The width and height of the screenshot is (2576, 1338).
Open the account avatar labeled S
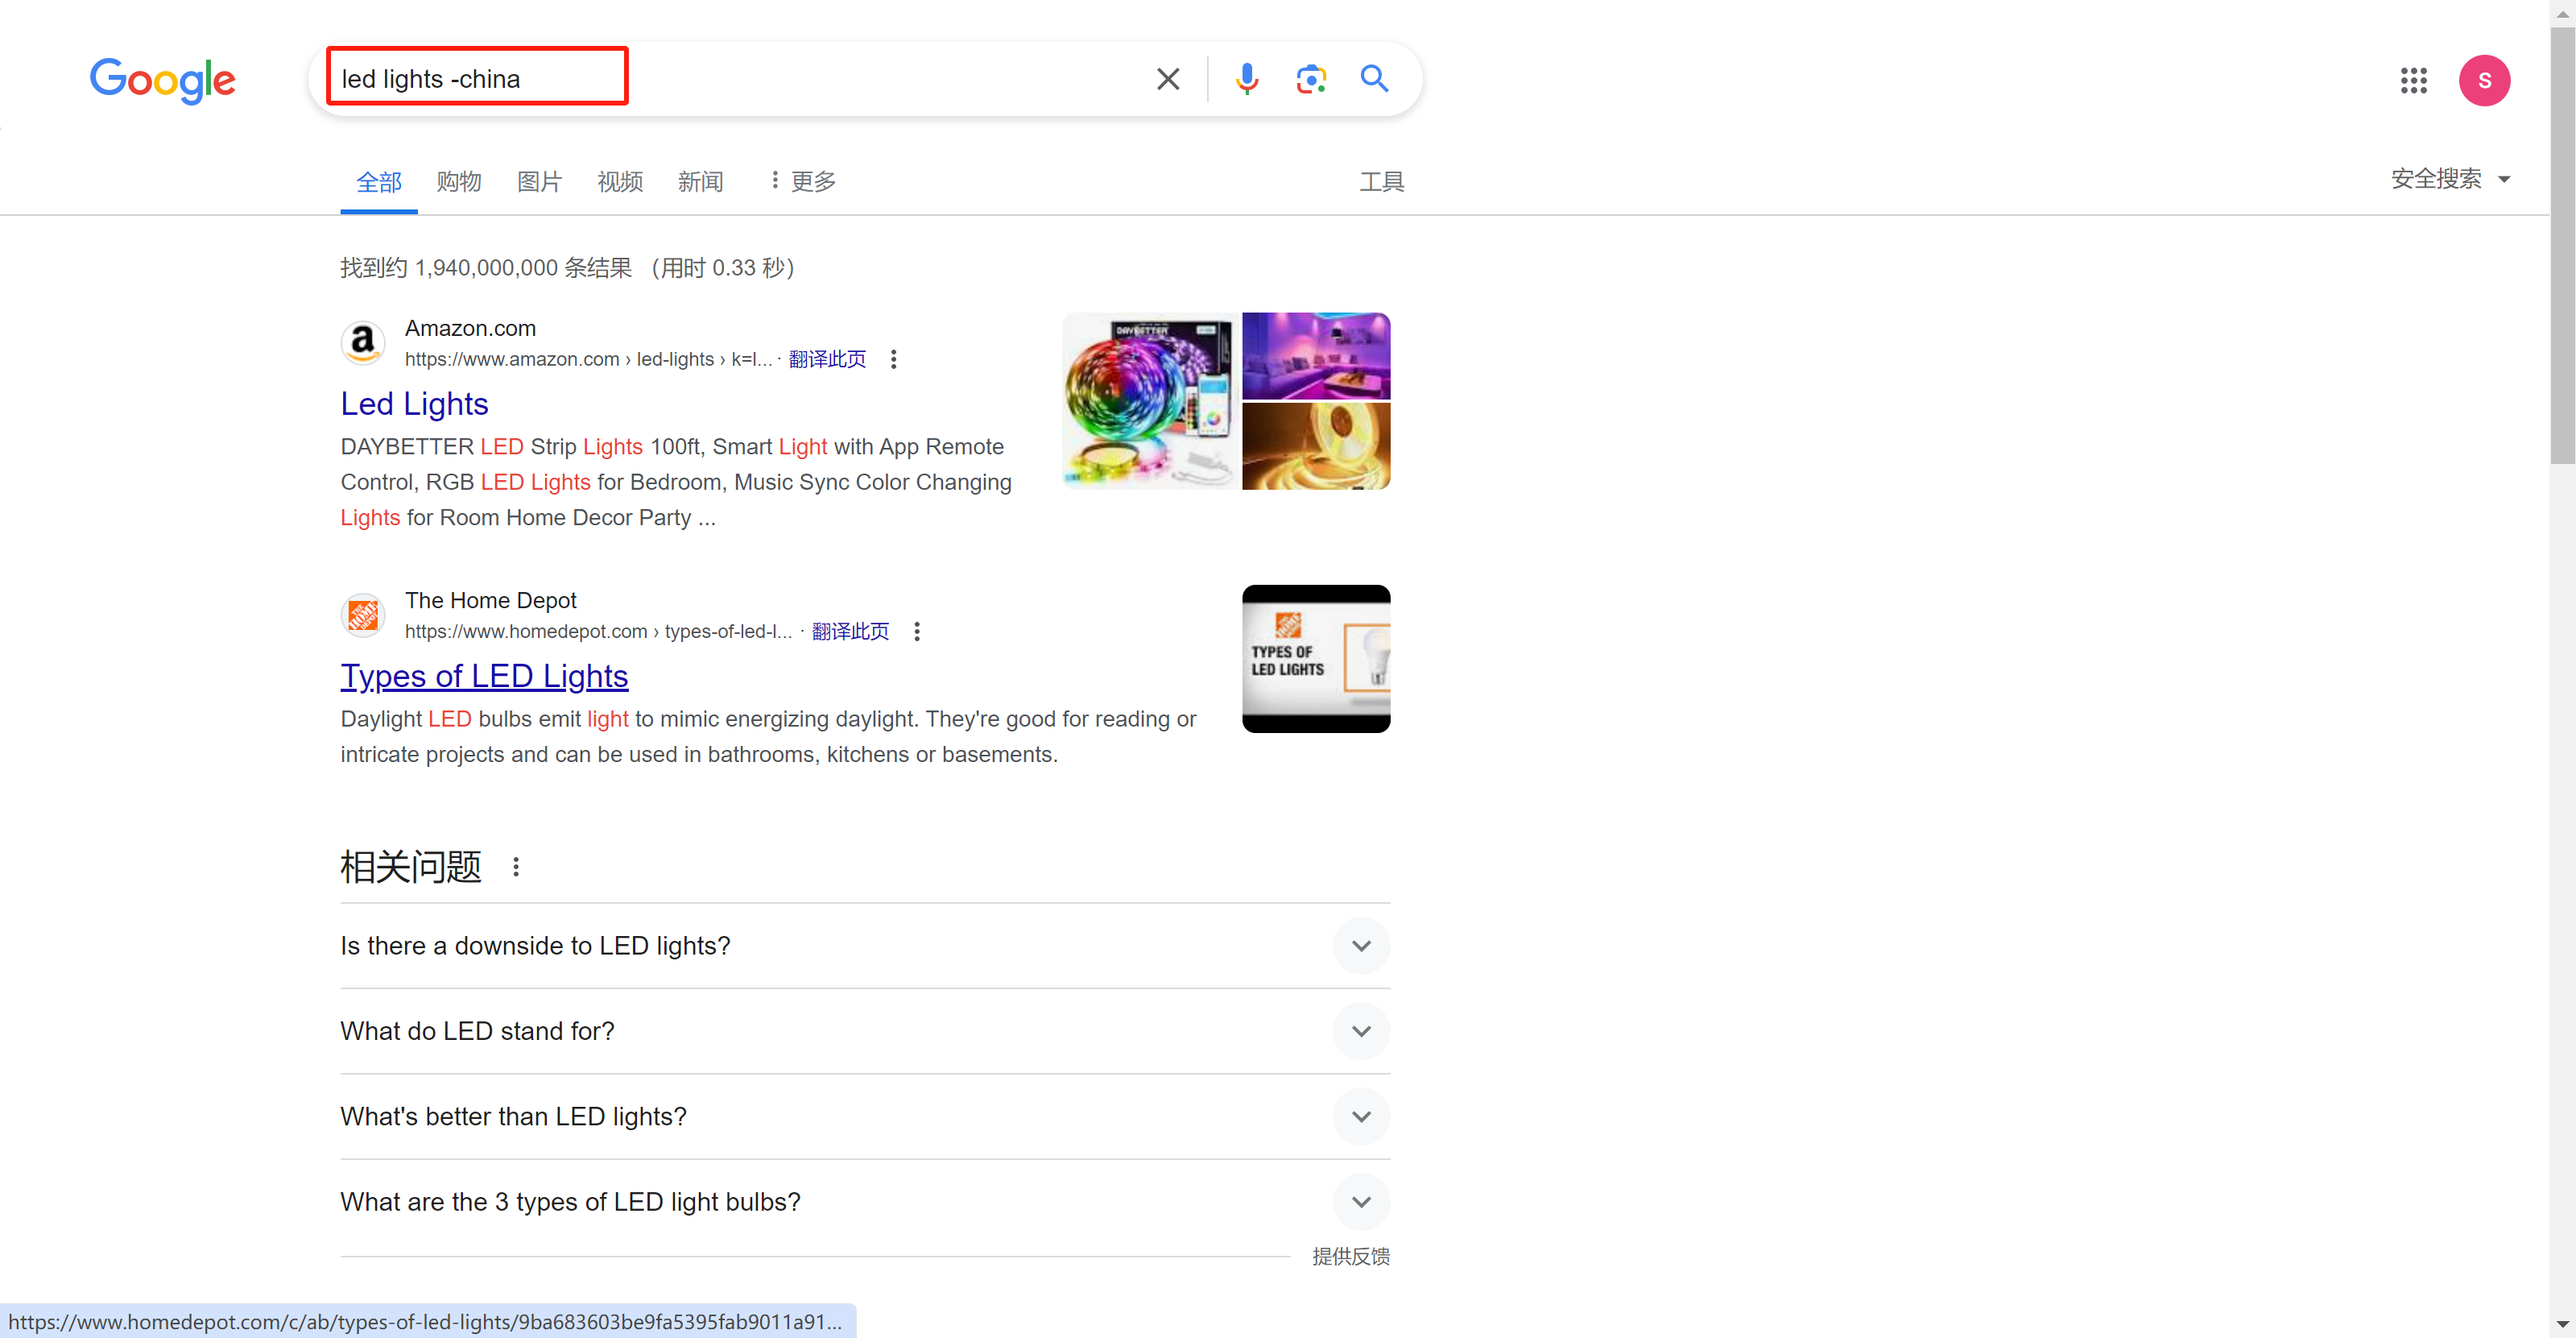pyautogui.click(x=2483, y=80)
